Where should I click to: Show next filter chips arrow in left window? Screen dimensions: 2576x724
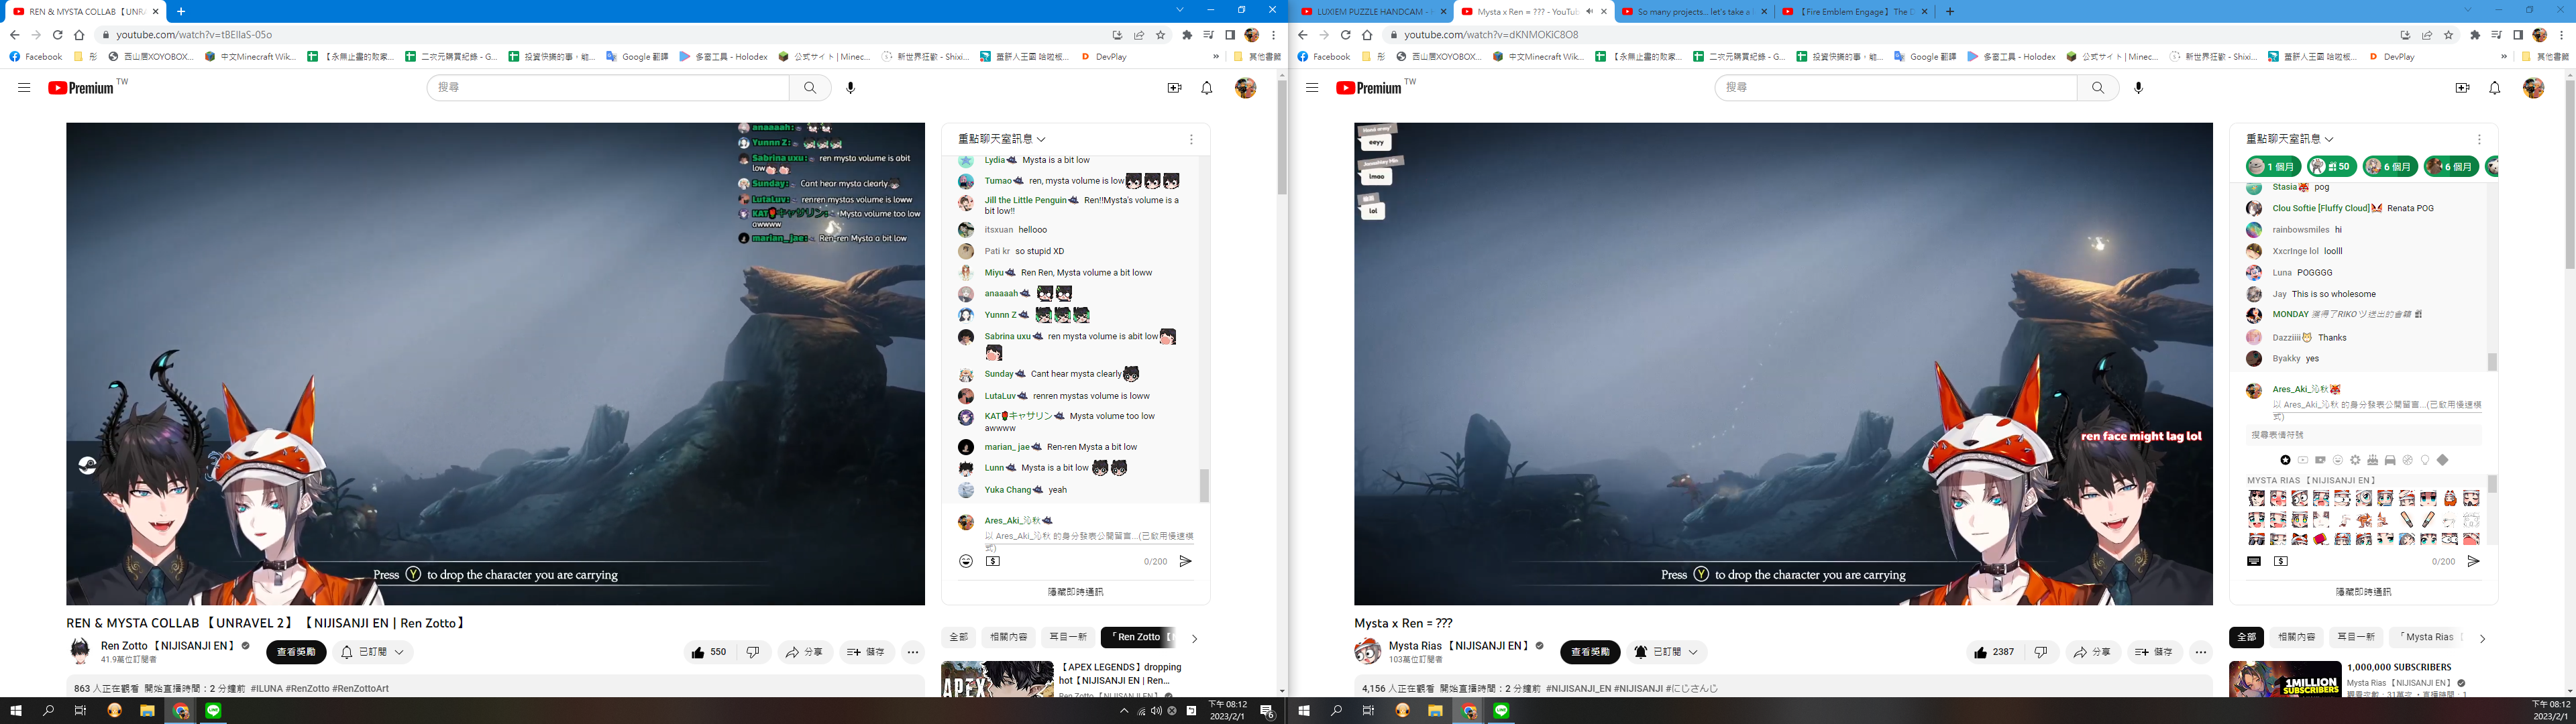coord(1194,638)
